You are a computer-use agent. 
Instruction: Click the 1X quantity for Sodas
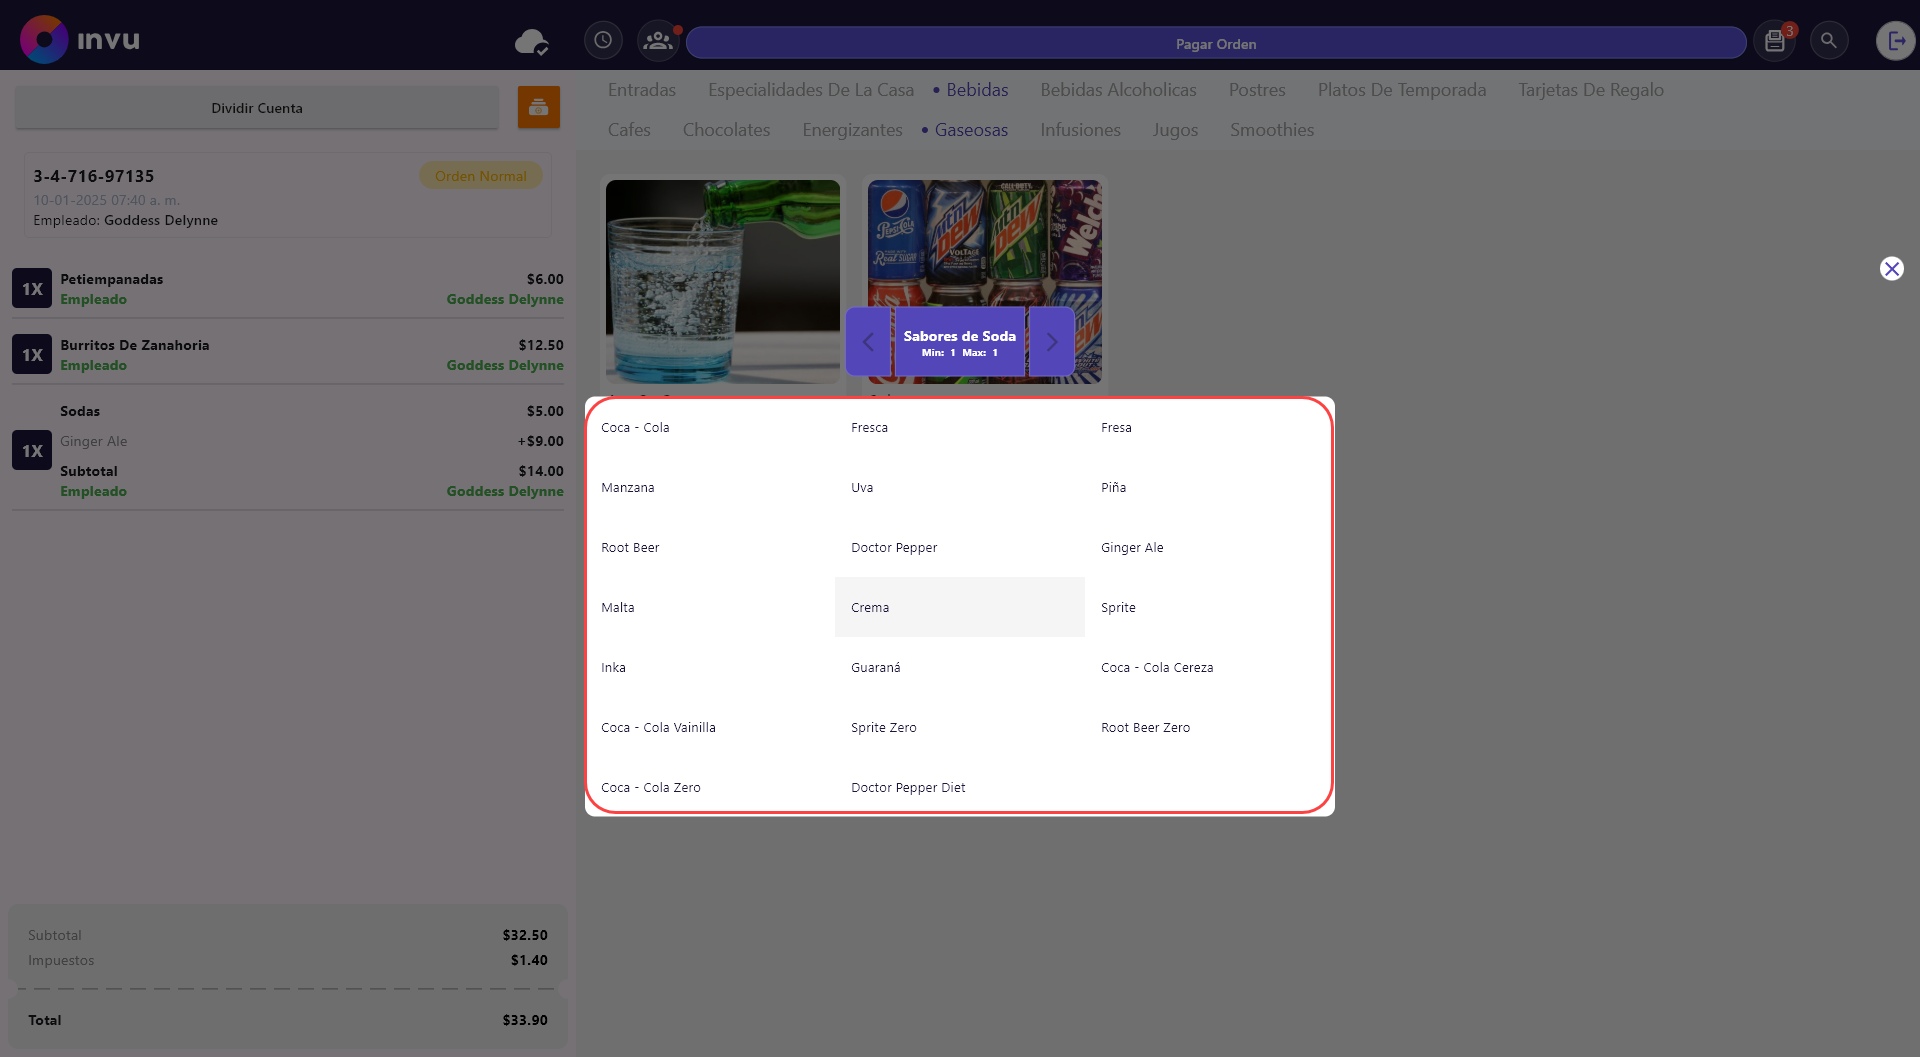click(32, 450)
